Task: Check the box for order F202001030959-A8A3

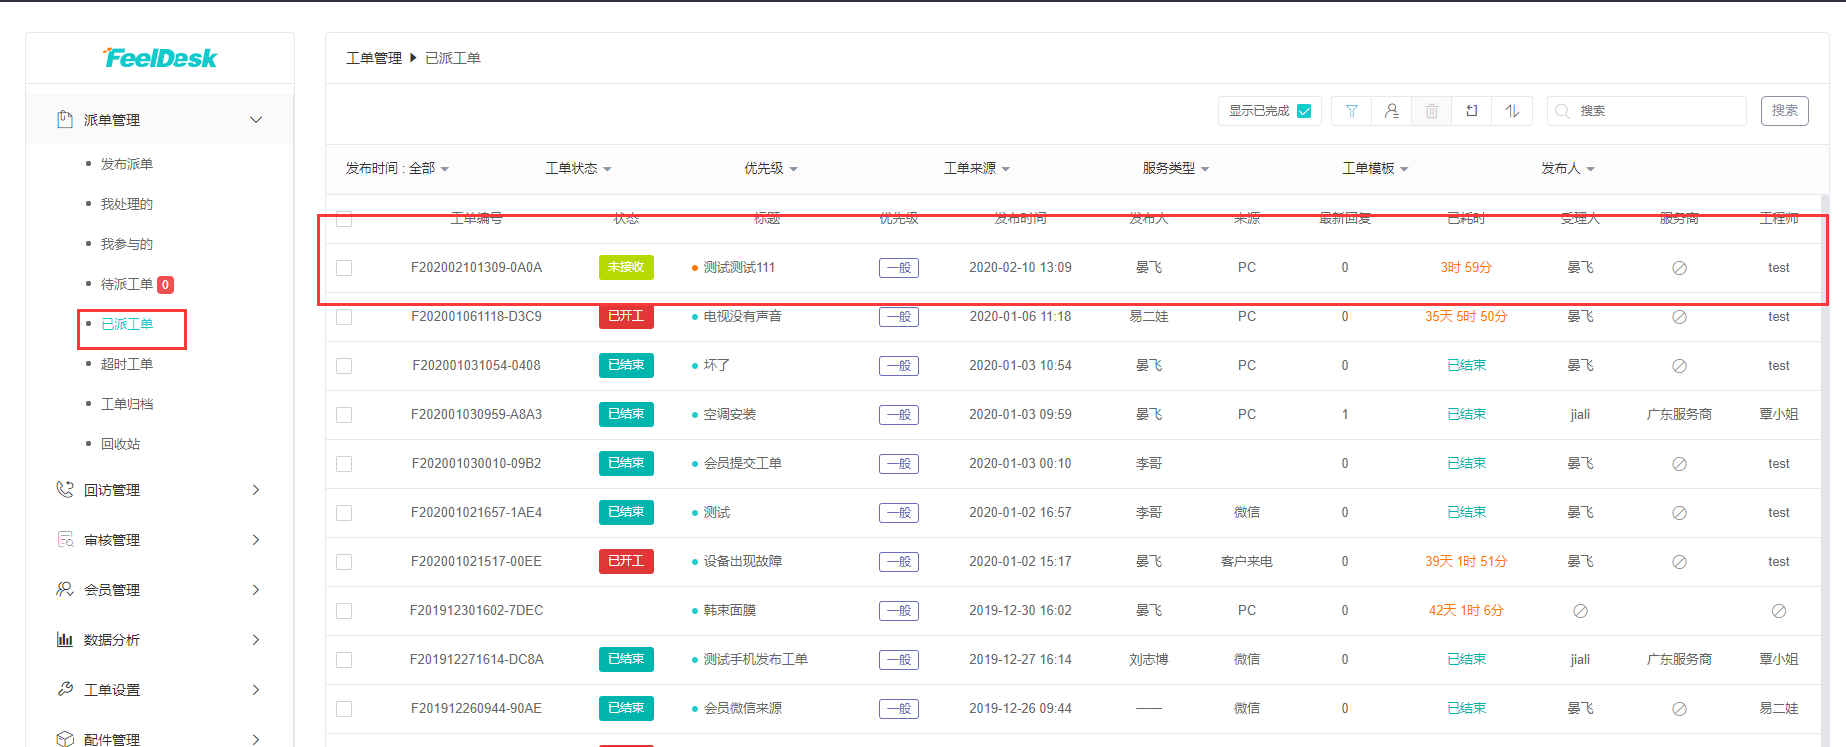Action: [344, 415]
